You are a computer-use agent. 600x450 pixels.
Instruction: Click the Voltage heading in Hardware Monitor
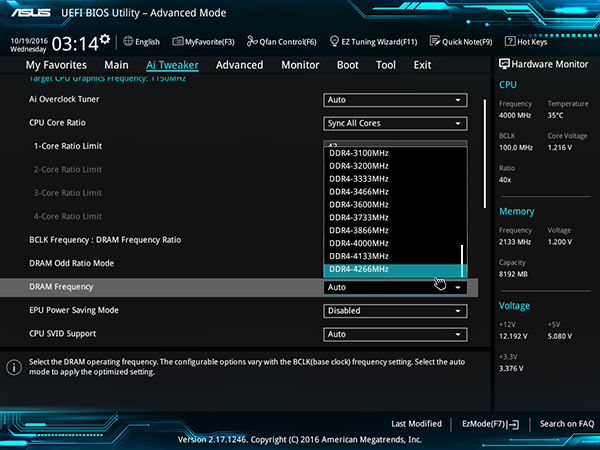pyautogui.click(x=514, y=306)
